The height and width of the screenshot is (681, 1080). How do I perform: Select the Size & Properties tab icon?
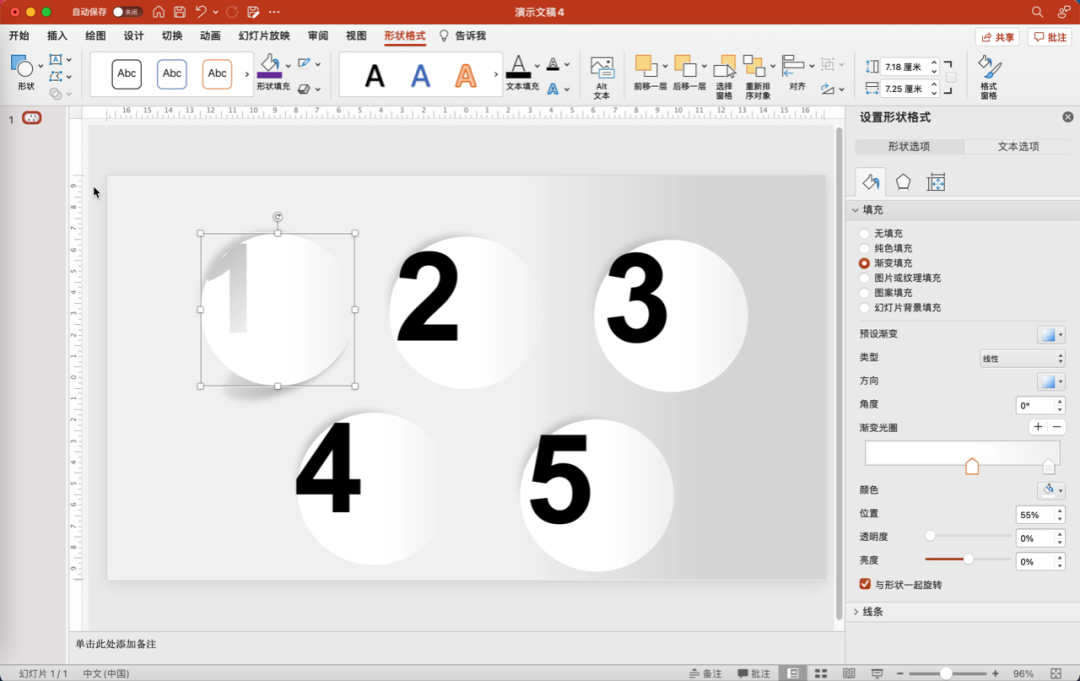[x=935, y=182]
